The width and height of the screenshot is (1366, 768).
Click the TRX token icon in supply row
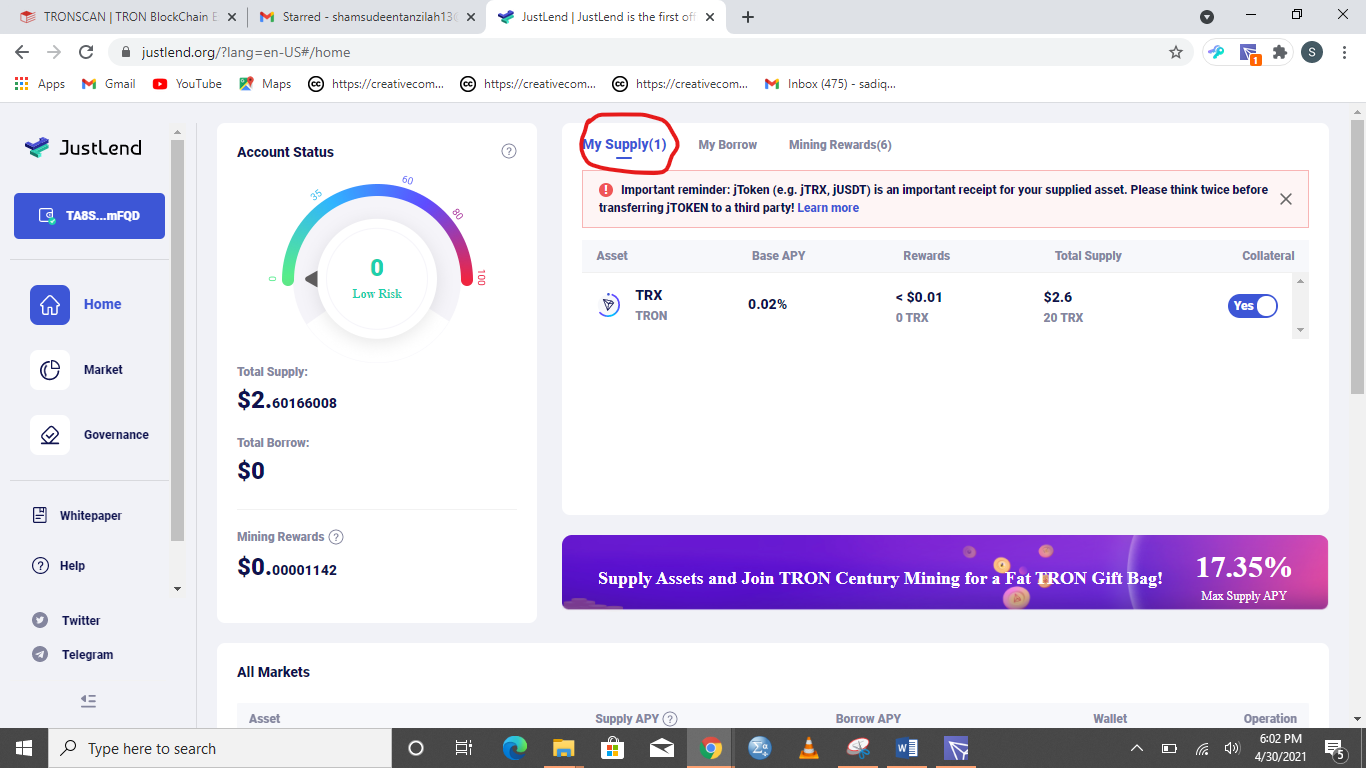click(608, 306)
